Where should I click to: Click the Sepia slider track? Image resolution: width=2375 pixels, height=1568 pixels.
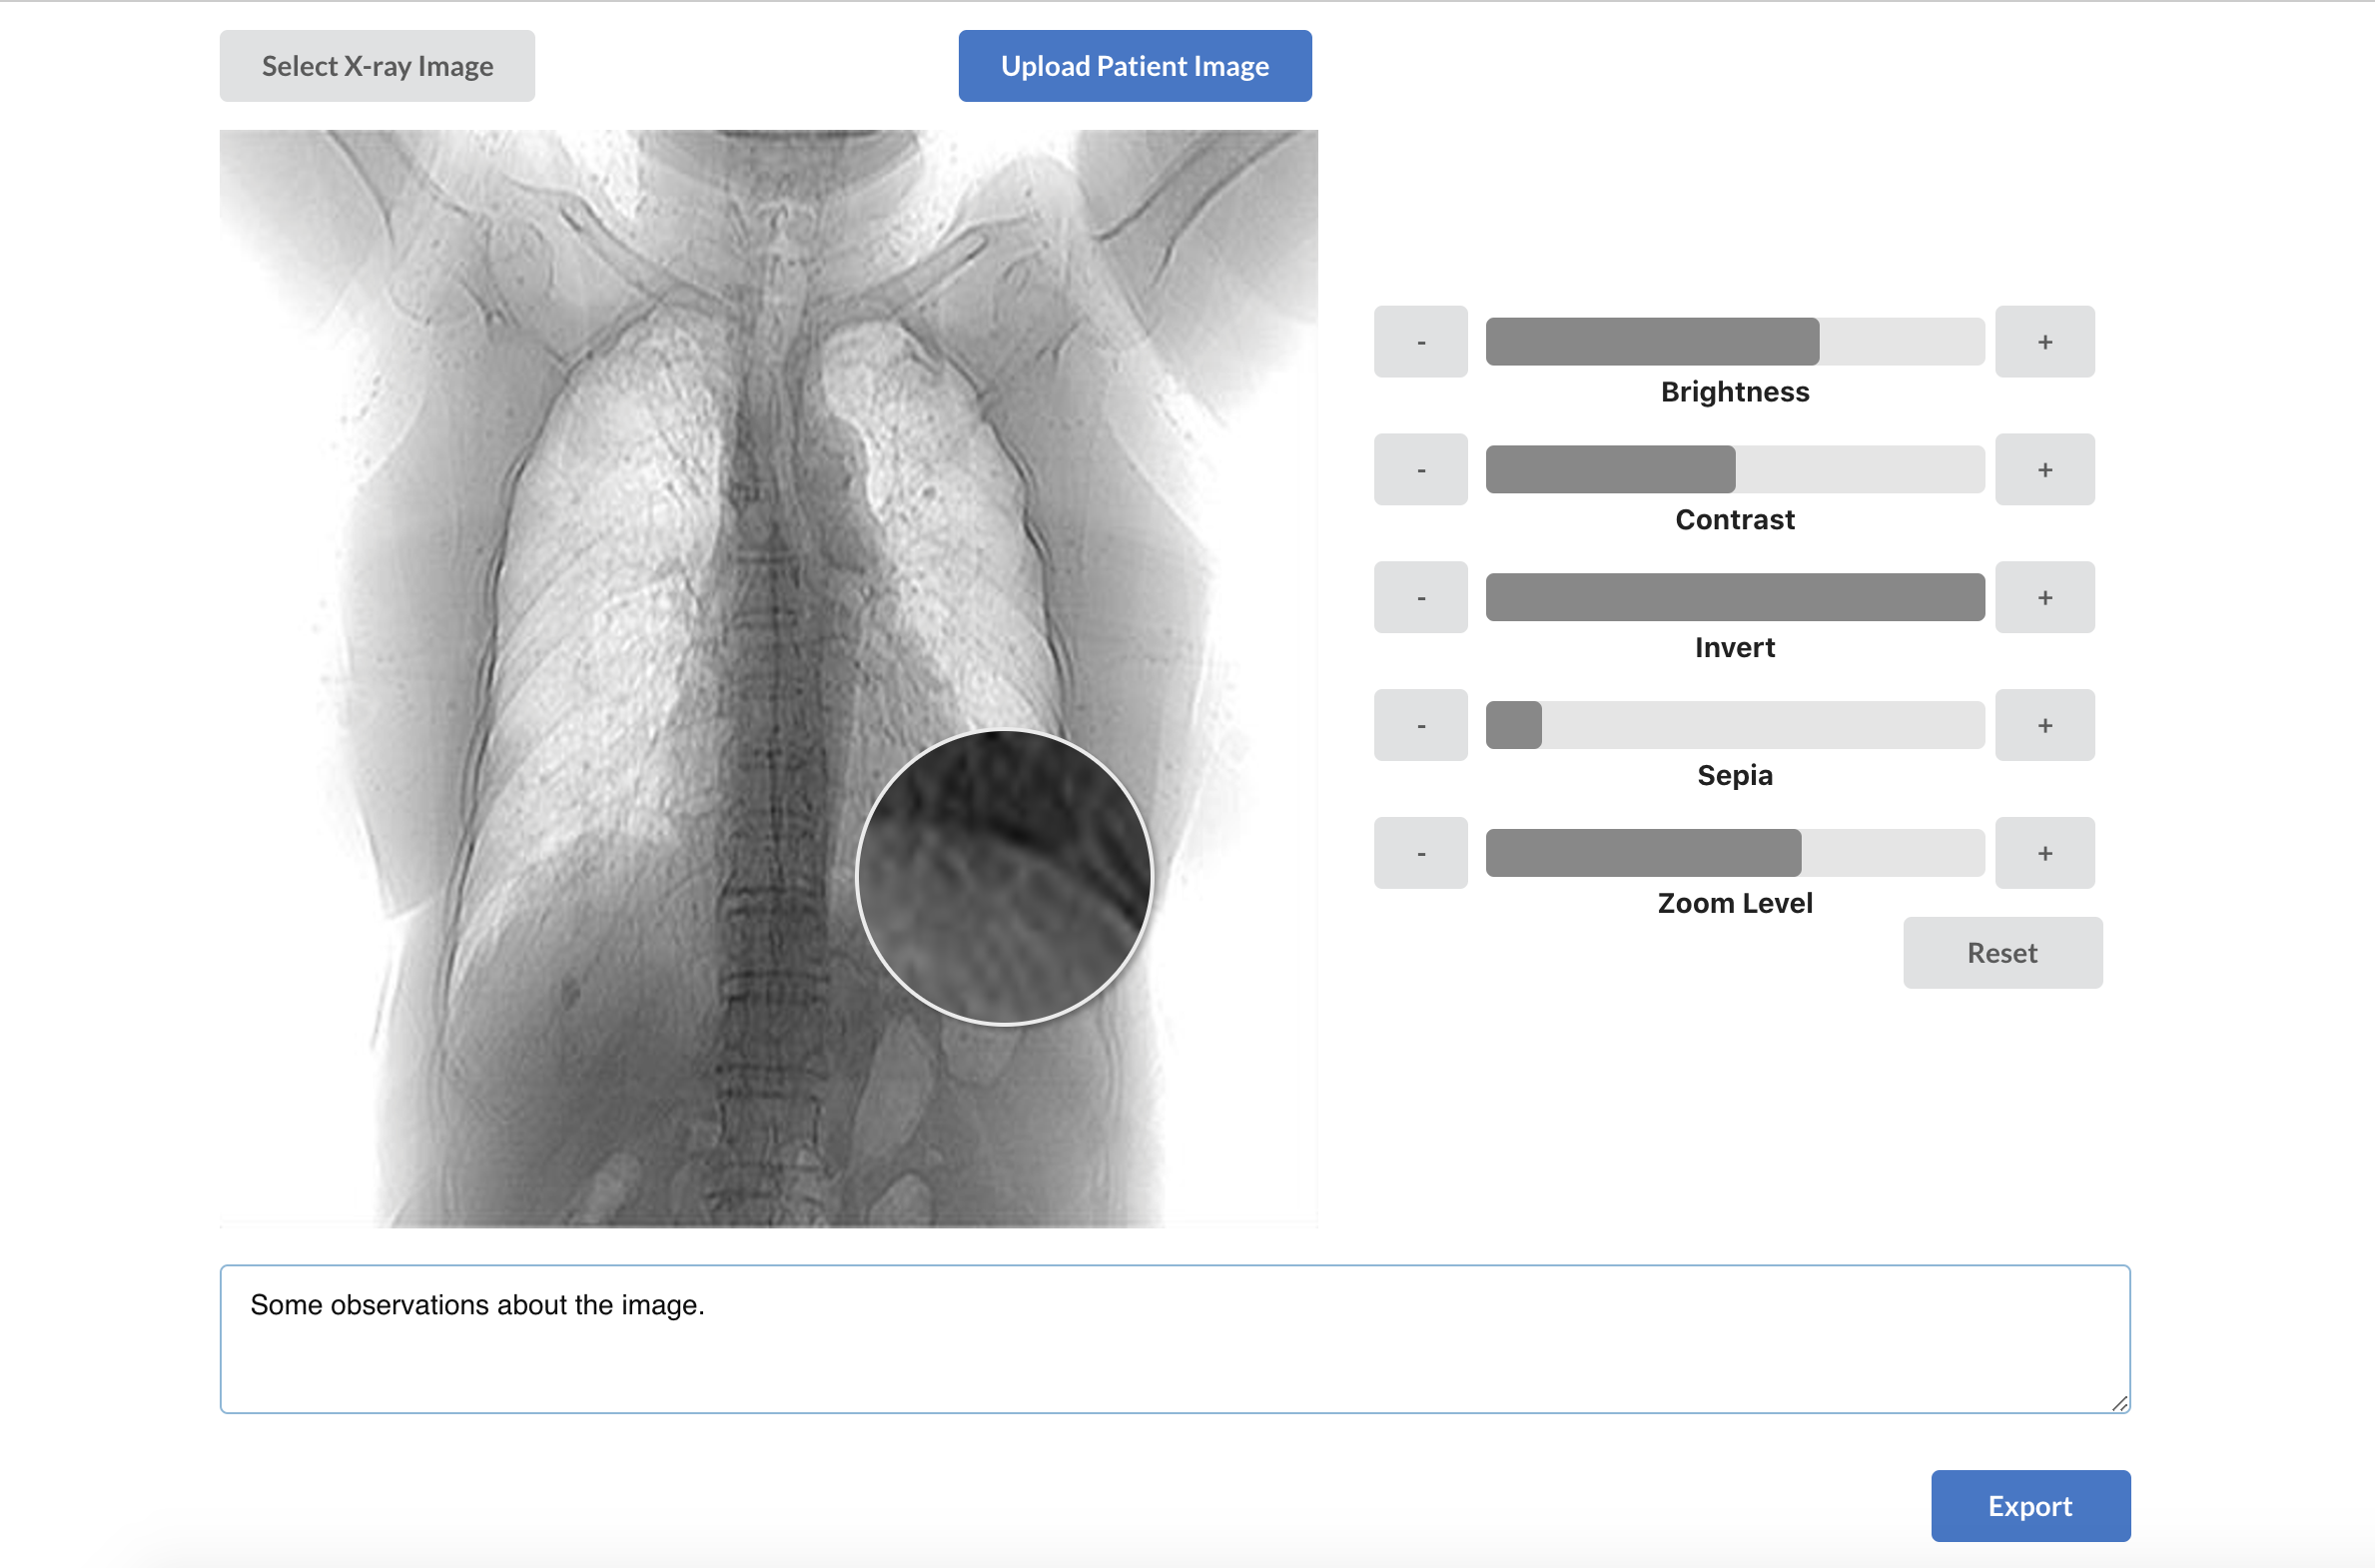pos(1734,726)
